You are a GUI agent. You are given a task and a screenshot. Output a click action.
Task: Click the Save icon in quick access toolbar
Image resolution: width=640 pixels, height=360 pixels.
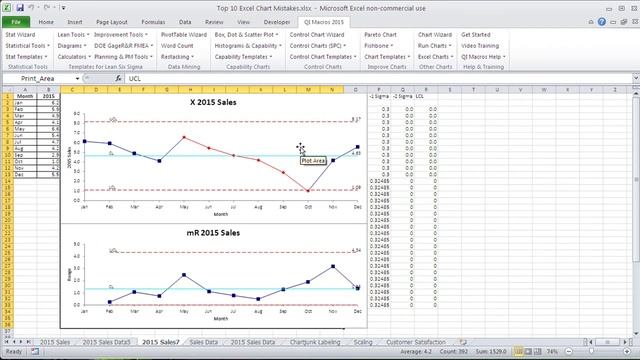pyautogui.click(x=20, y=8)
